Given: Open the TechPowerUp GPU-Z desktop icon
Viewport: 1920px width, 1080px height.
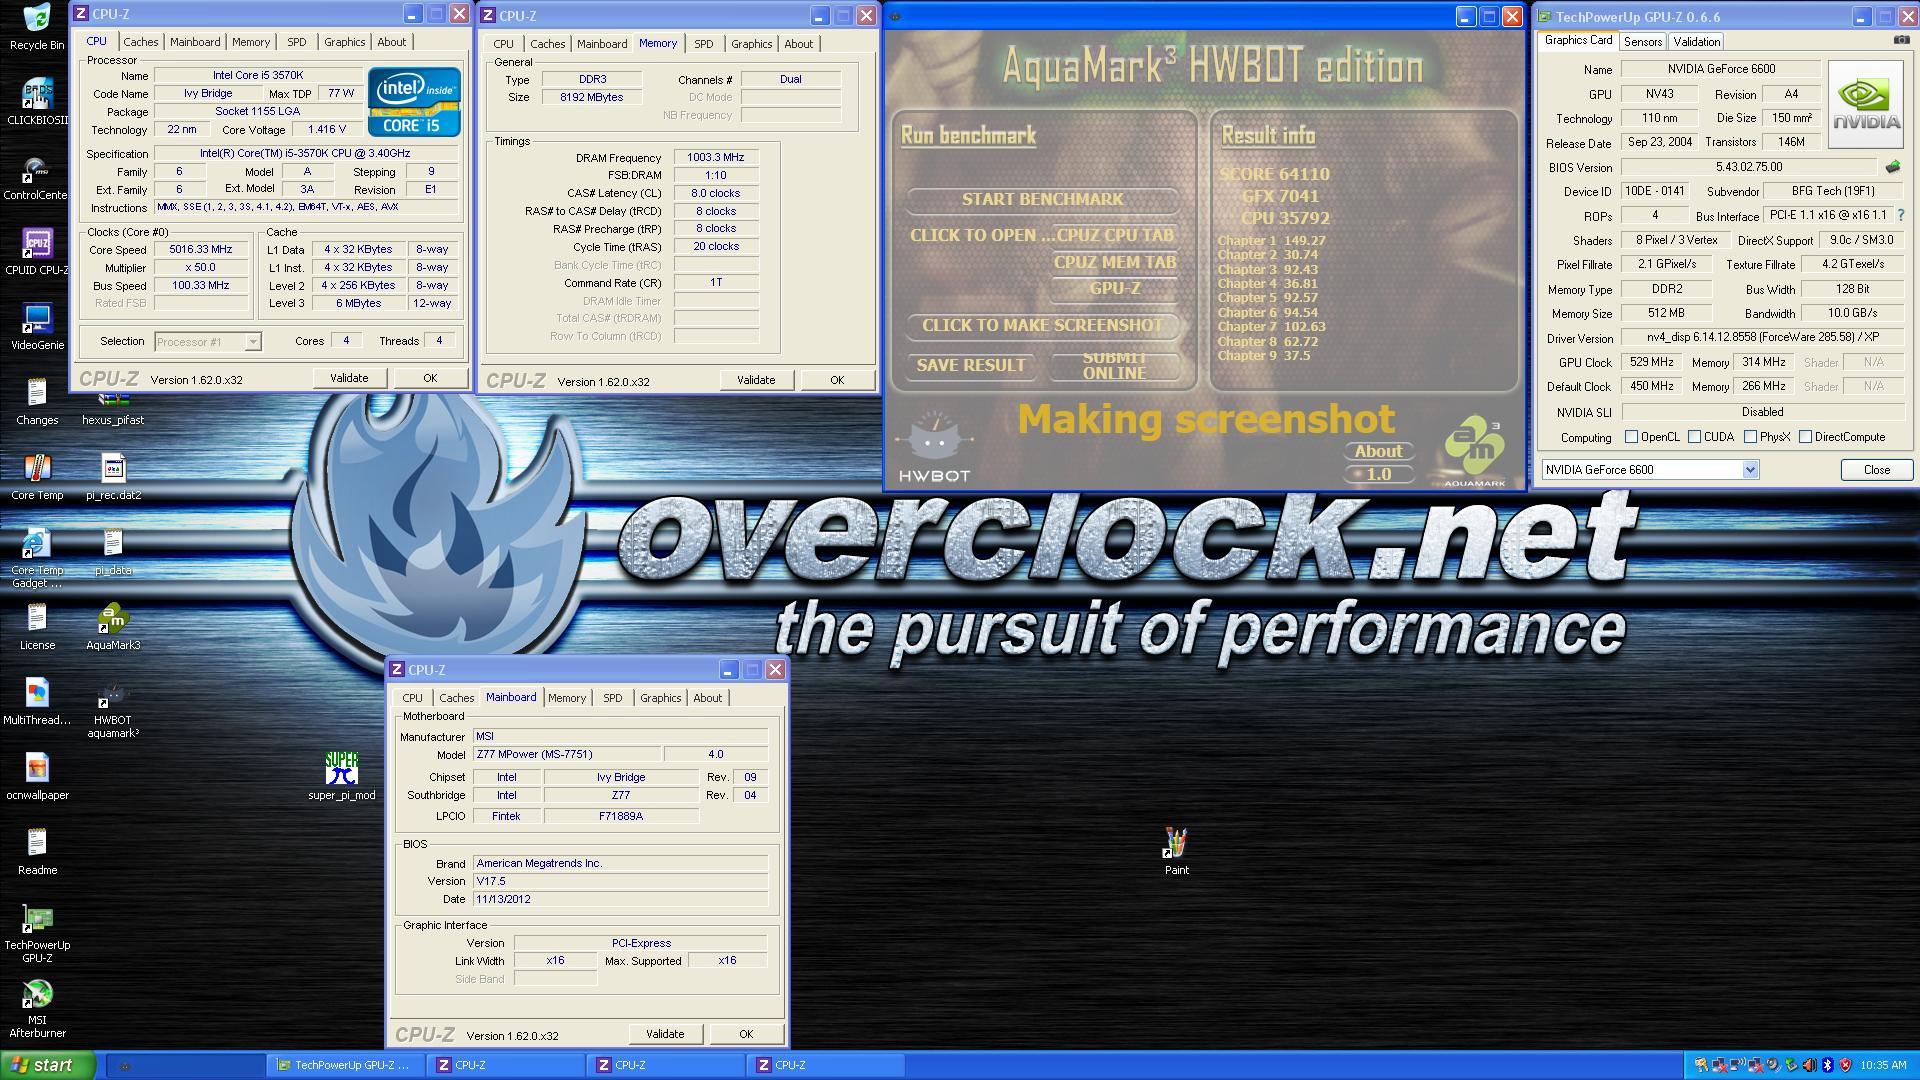Looking at the screenshot, I should click(x=37, y=933).
